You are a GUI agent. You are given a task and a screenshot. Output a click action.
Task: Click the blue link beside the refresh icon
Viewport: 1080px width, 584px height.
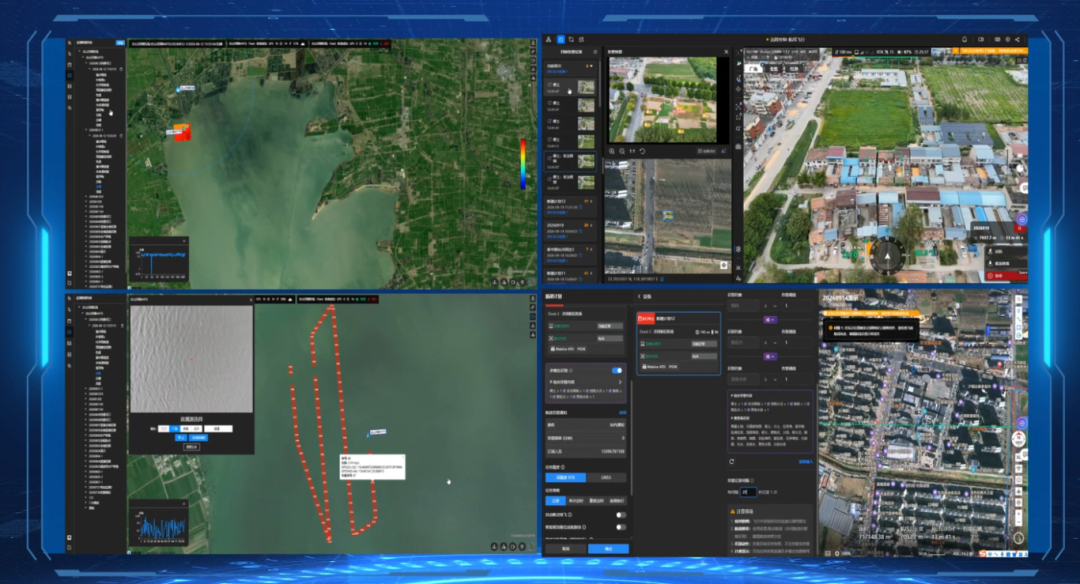tap(805, 461)
